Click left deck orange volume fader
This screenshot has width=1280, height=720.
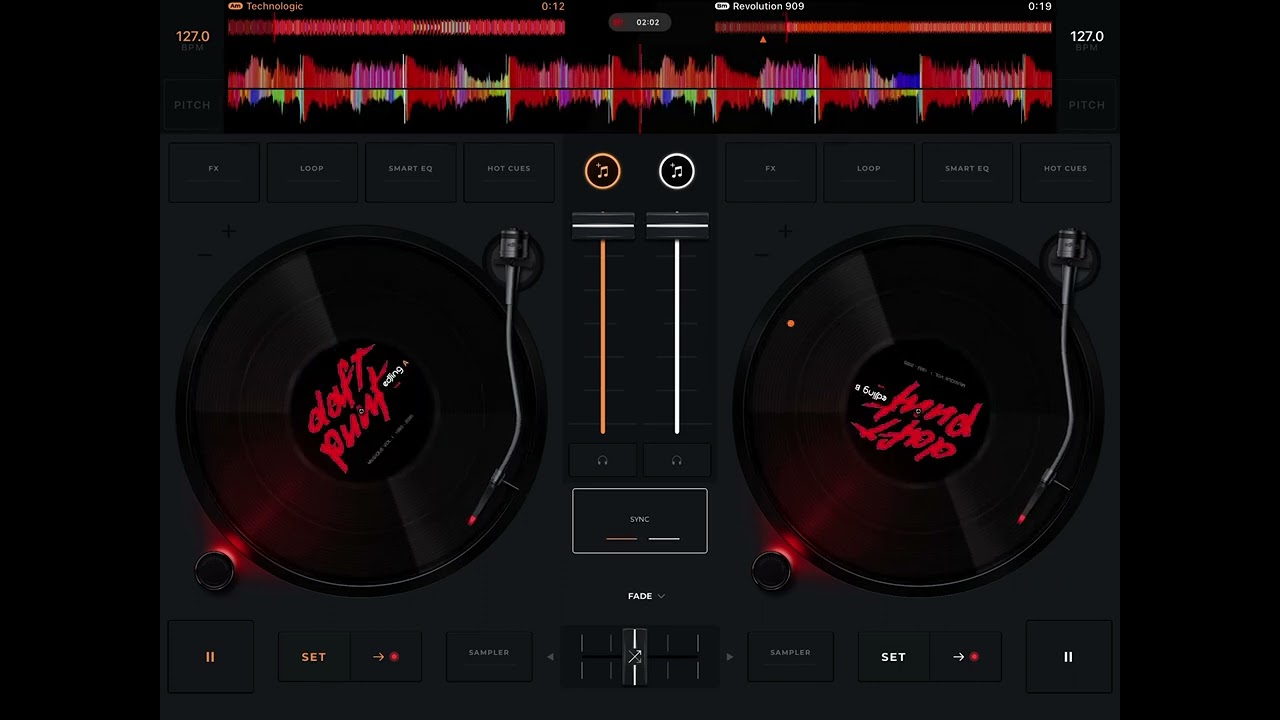(x=603, y=226)
